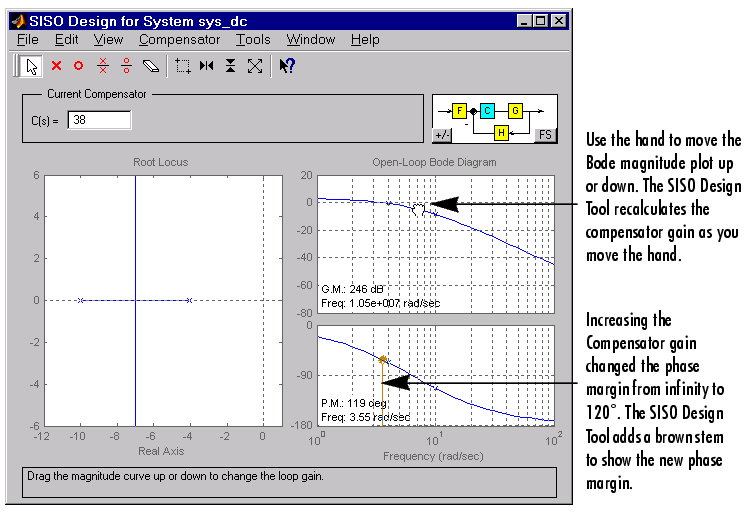Click the status bar drag magnitude message
This screenshot has width=752, height=515.
click(x=175, y=476)
